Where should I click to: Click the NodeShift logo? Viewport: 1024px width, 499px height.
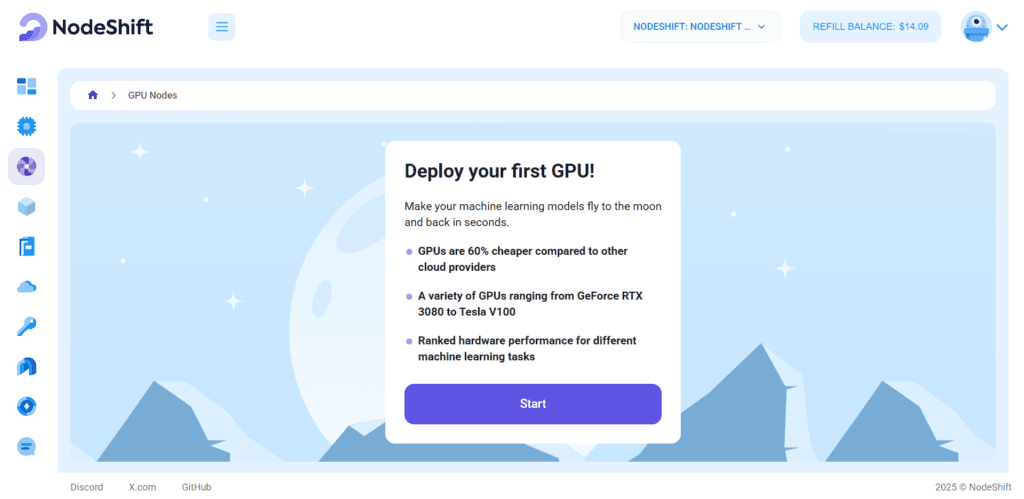(86, 27)
